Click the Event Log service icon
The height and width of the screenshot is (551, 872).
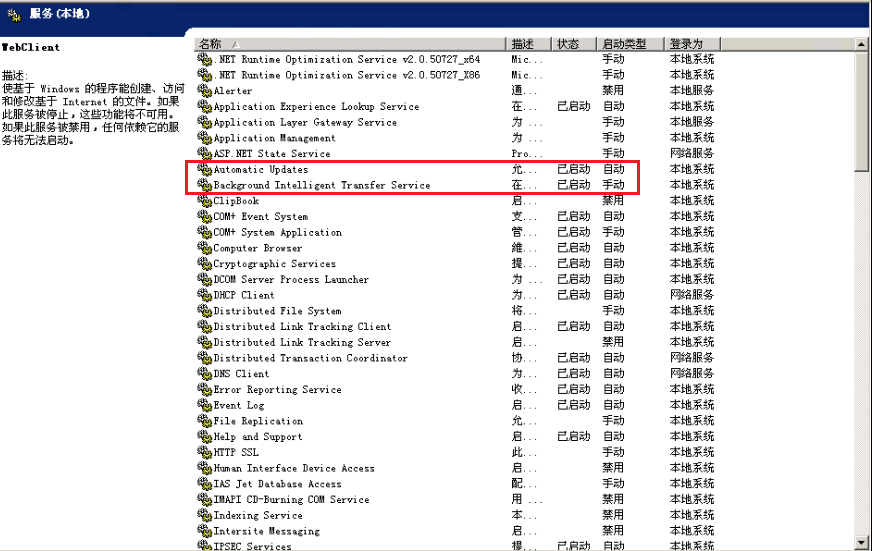click(205, 405)
